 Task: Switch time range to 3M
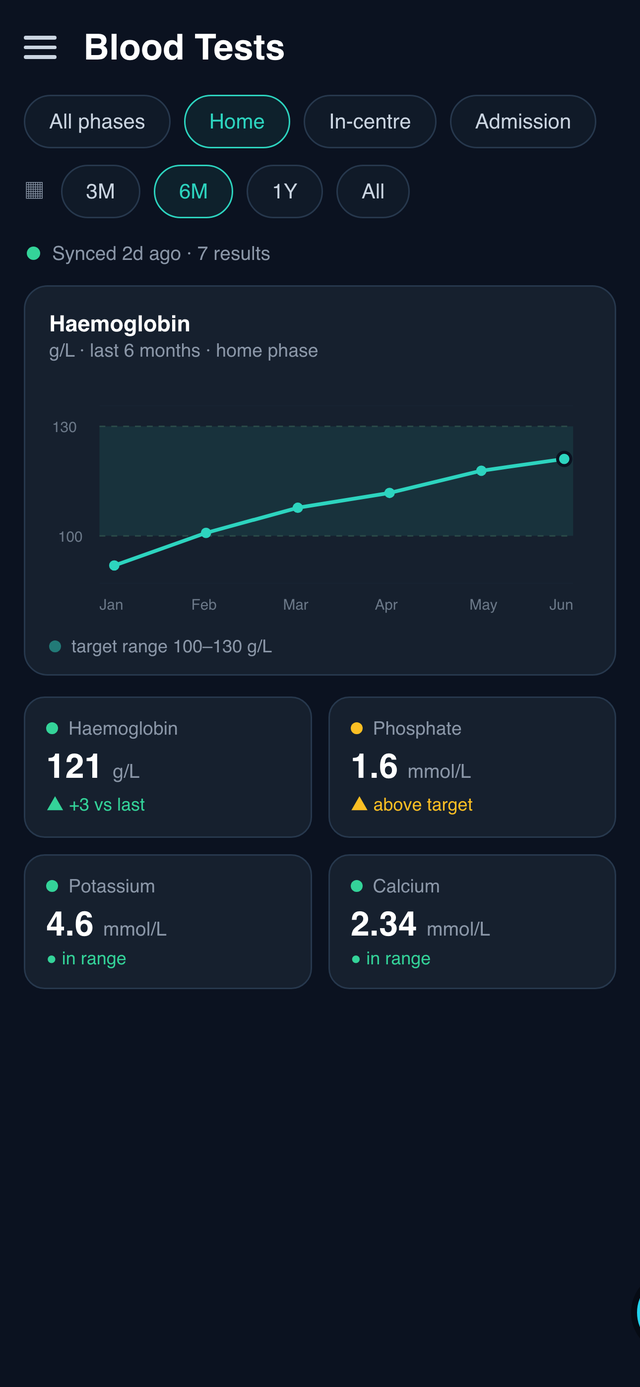click(x=100, y=191)
